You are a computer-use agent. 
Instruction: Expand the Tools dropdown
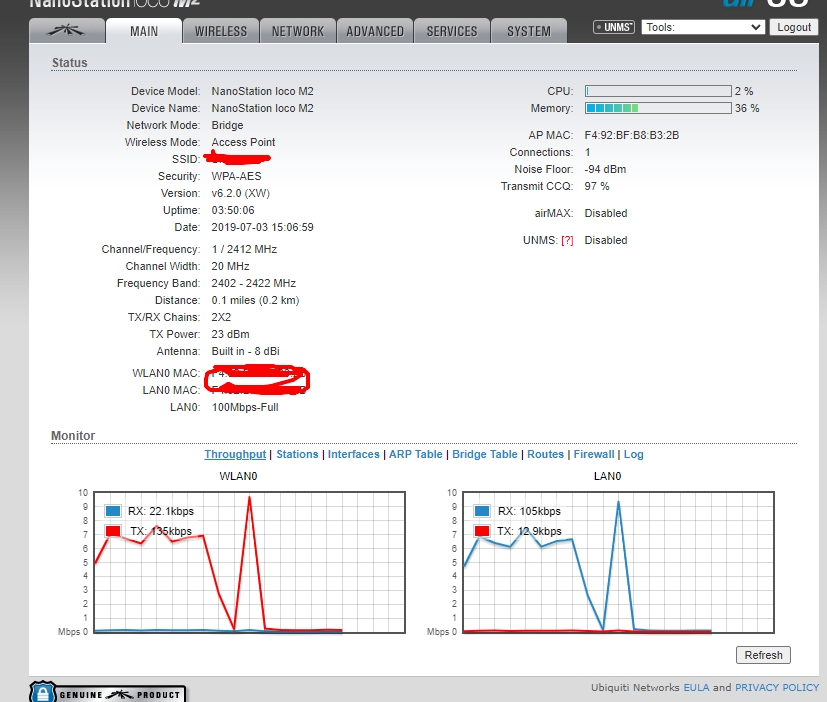click(703, 27)
